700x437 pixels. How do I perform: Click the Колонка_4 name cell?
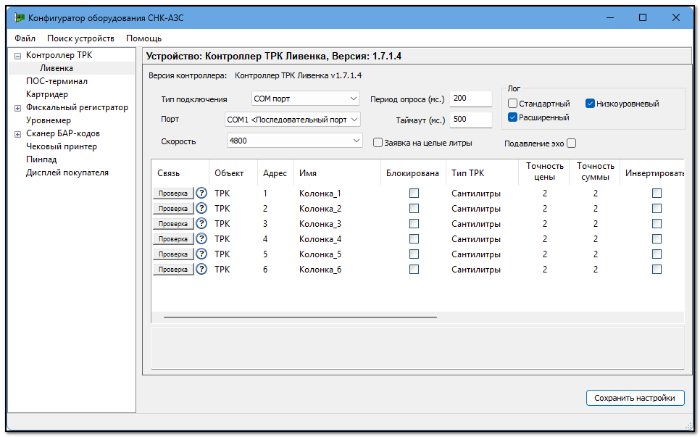tap(320, 239)
